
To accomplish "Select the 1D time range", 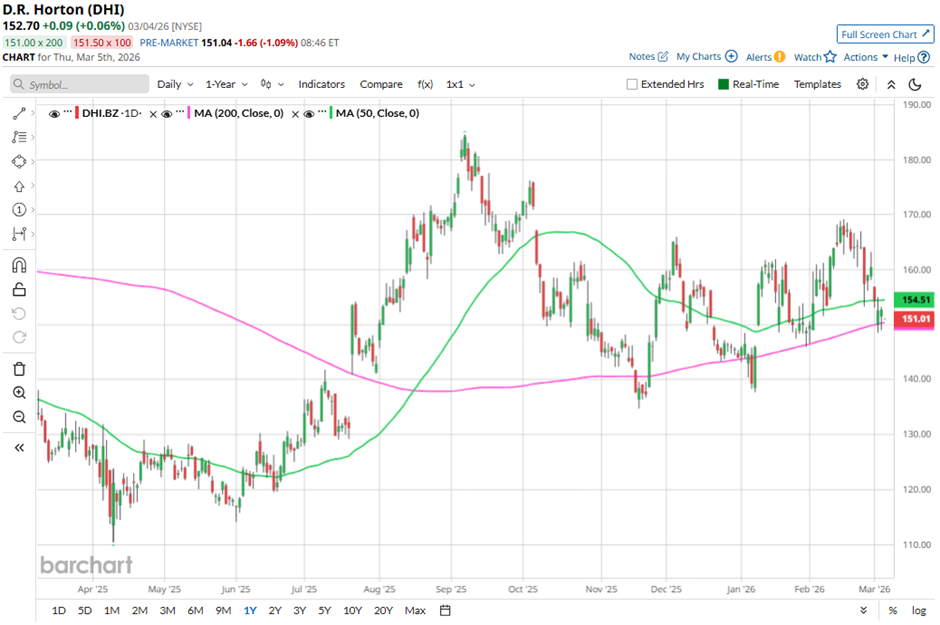I will (x=59, y=610).
